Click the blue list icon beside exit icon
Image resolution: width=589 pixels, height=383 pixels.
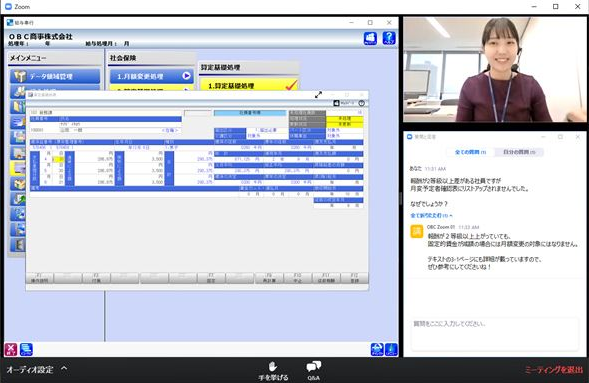click(26, 349)
